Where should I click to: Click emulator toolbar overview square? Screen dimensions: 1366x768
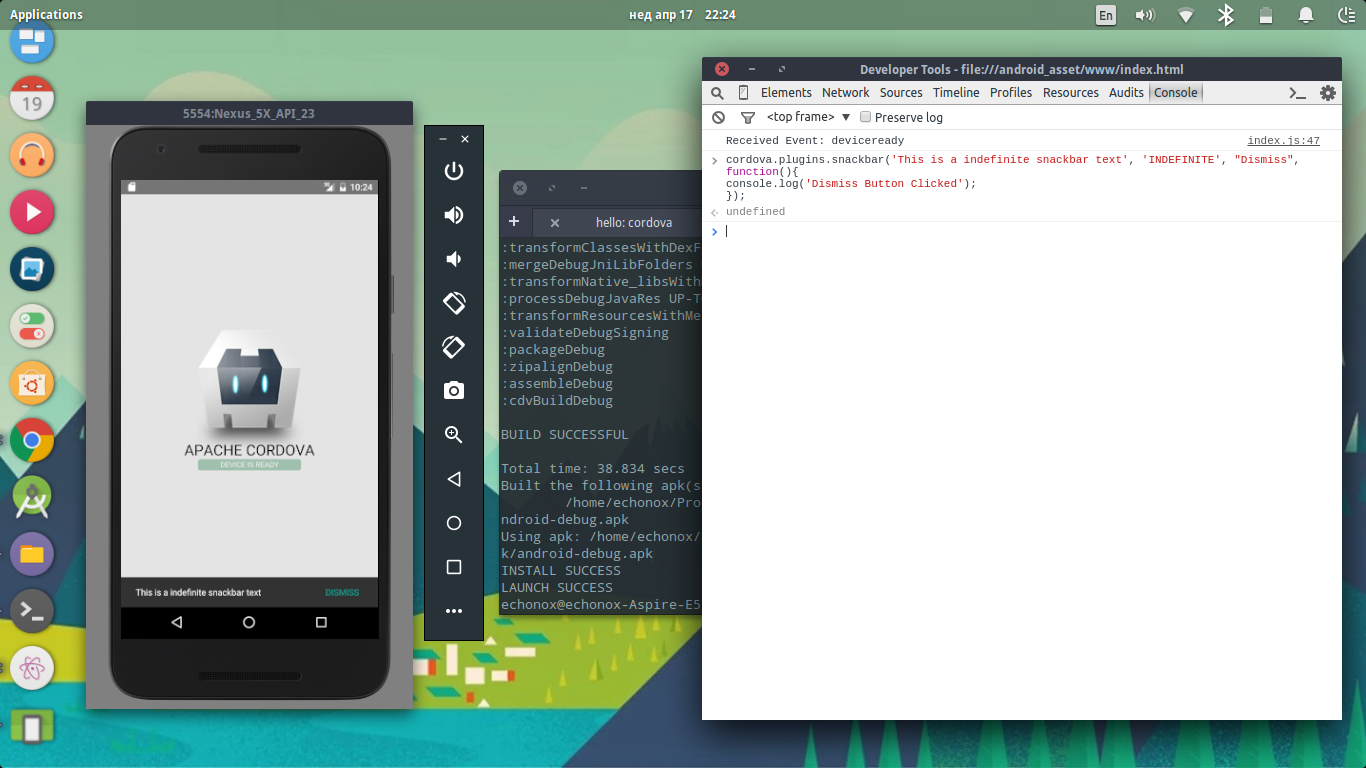[454, 567]
